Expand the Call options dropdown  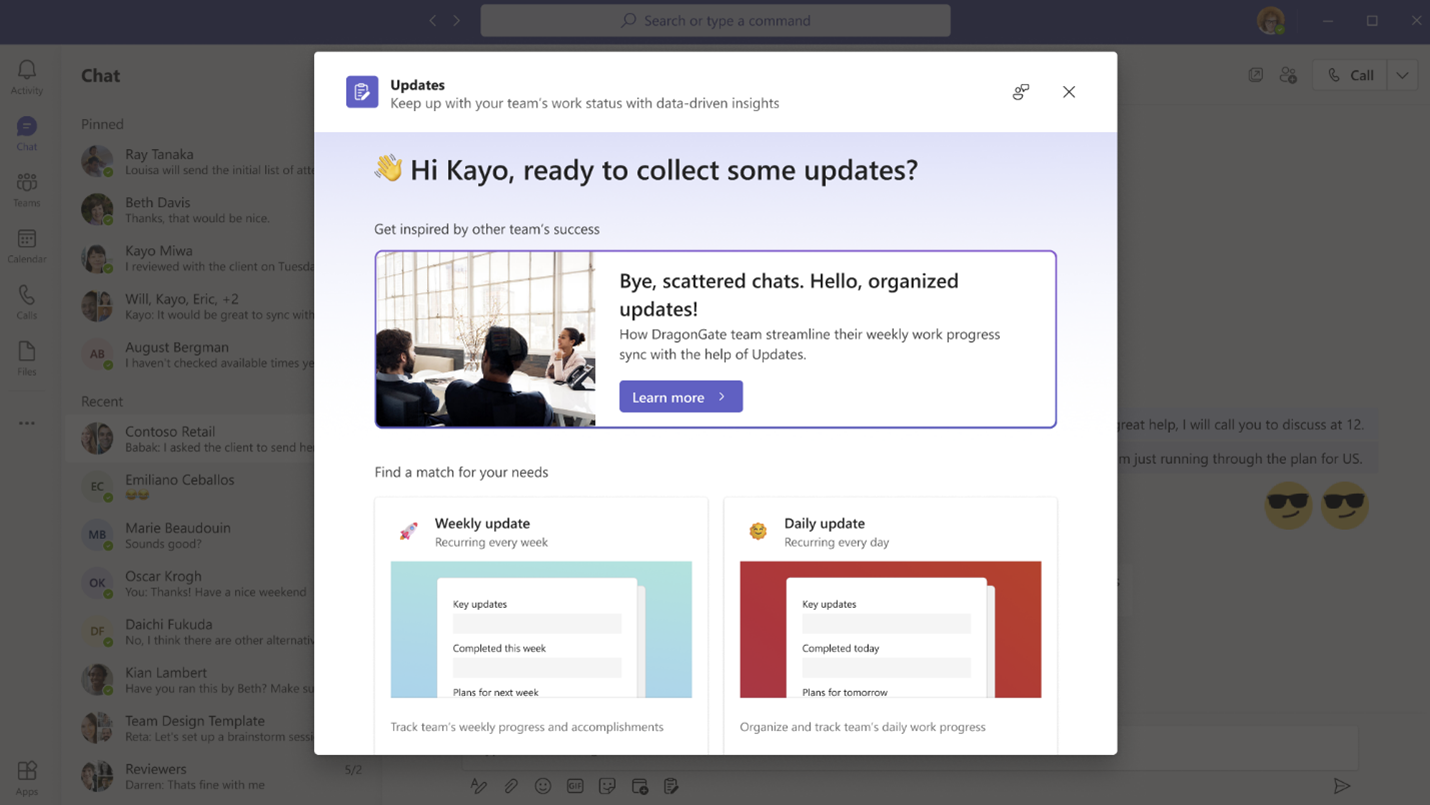[x=1402, y=75]
